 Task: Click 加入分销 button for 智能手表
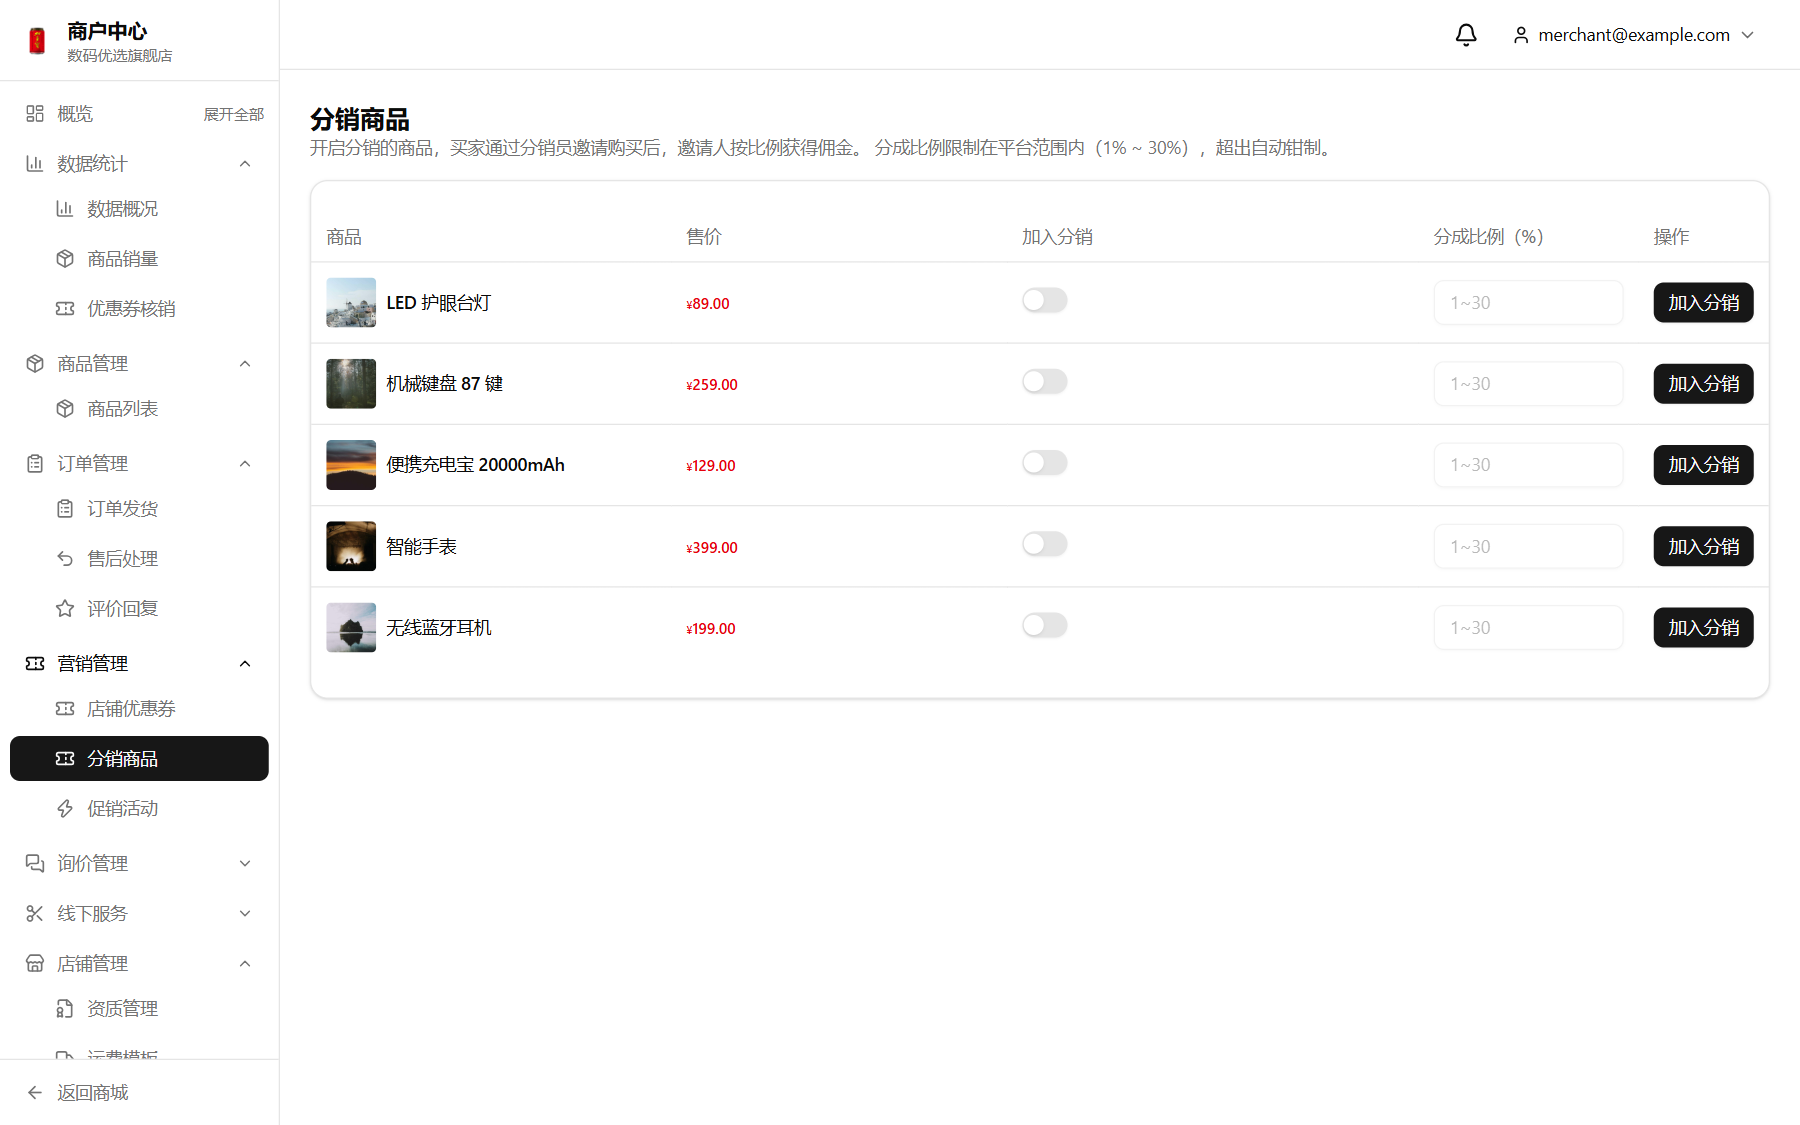point(1703,547)
